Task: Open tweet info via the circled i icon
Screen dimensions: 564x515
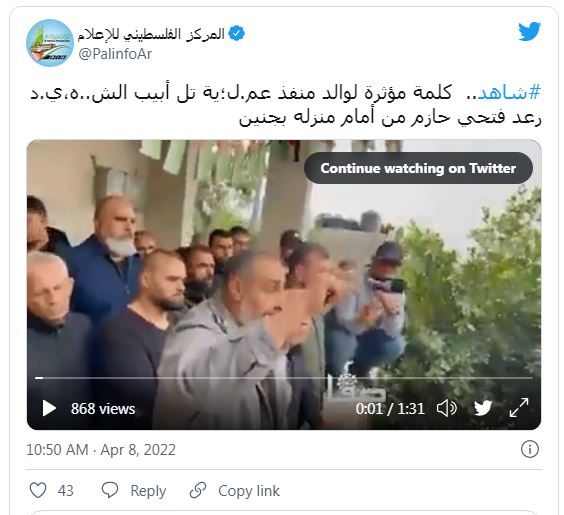Action: (529, 449)
